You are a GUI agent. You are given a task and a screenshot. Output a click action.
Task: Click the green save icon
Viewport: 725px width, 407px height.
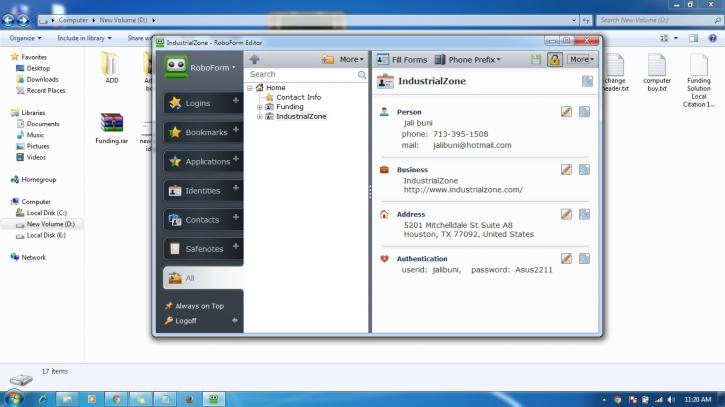pos(535,59)
